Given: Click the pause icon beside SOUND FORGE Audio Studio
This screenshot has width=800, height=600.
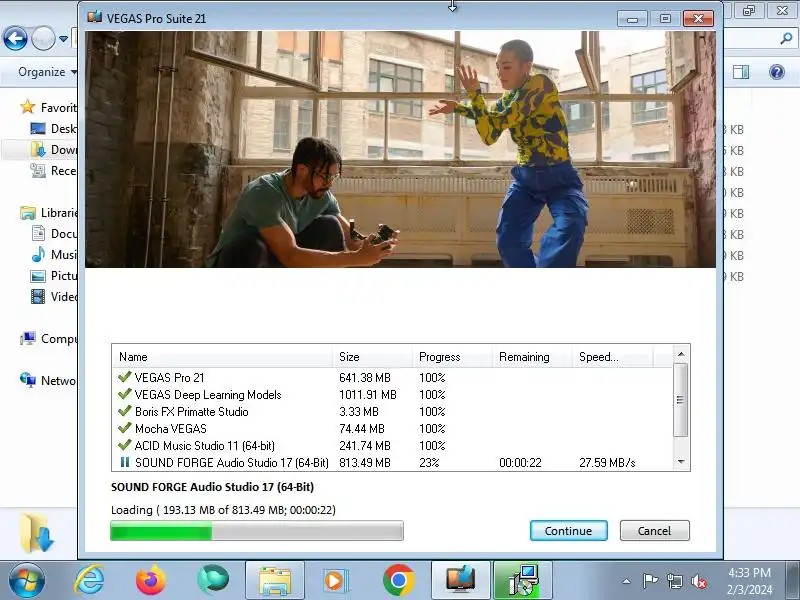Looking at the screenshot, I should point(124,462).
